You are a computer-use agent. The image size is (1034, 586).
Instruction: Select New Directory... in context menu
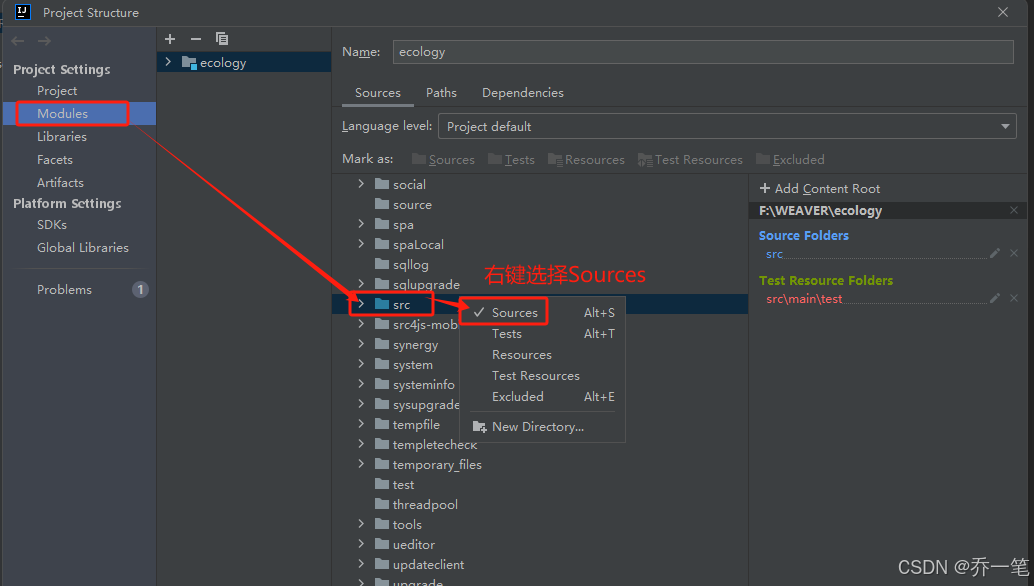[542, 426]
